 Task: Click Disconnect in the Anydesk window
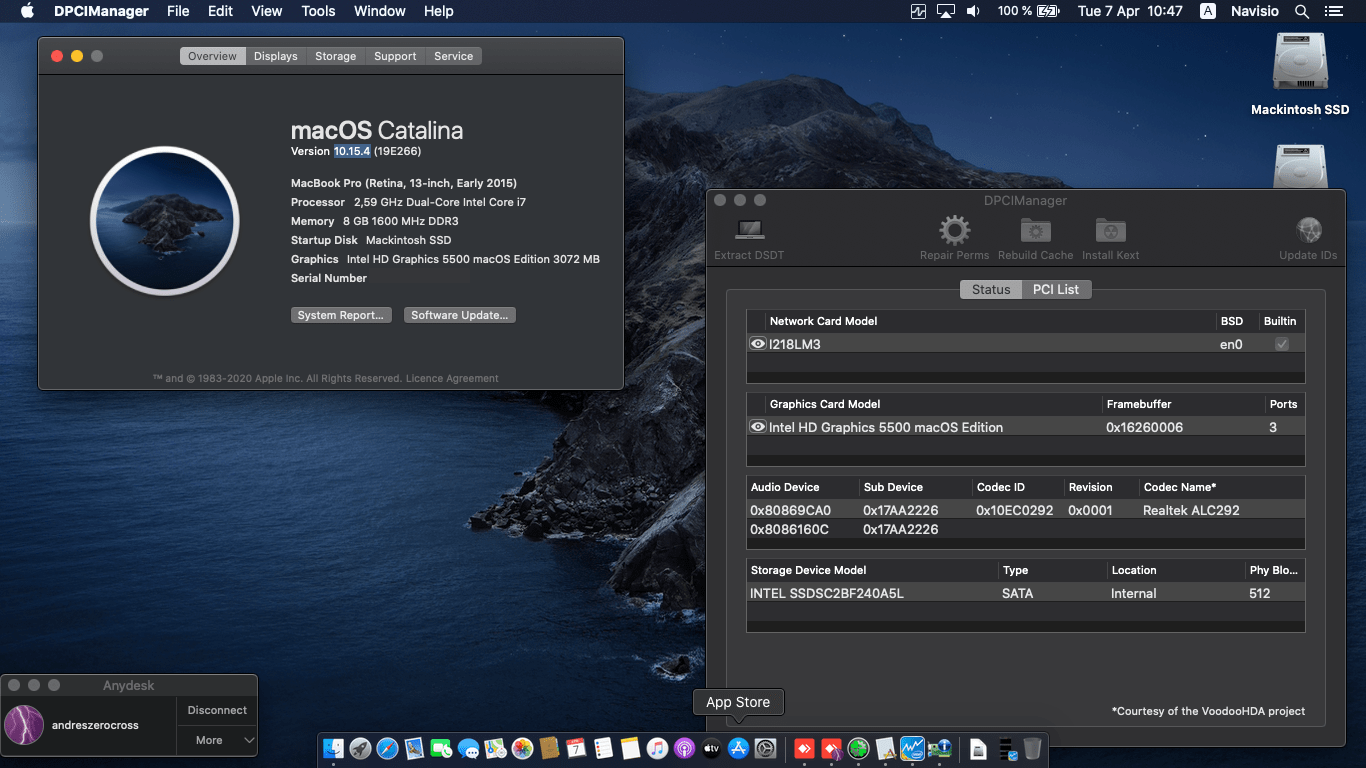(216, 710)
